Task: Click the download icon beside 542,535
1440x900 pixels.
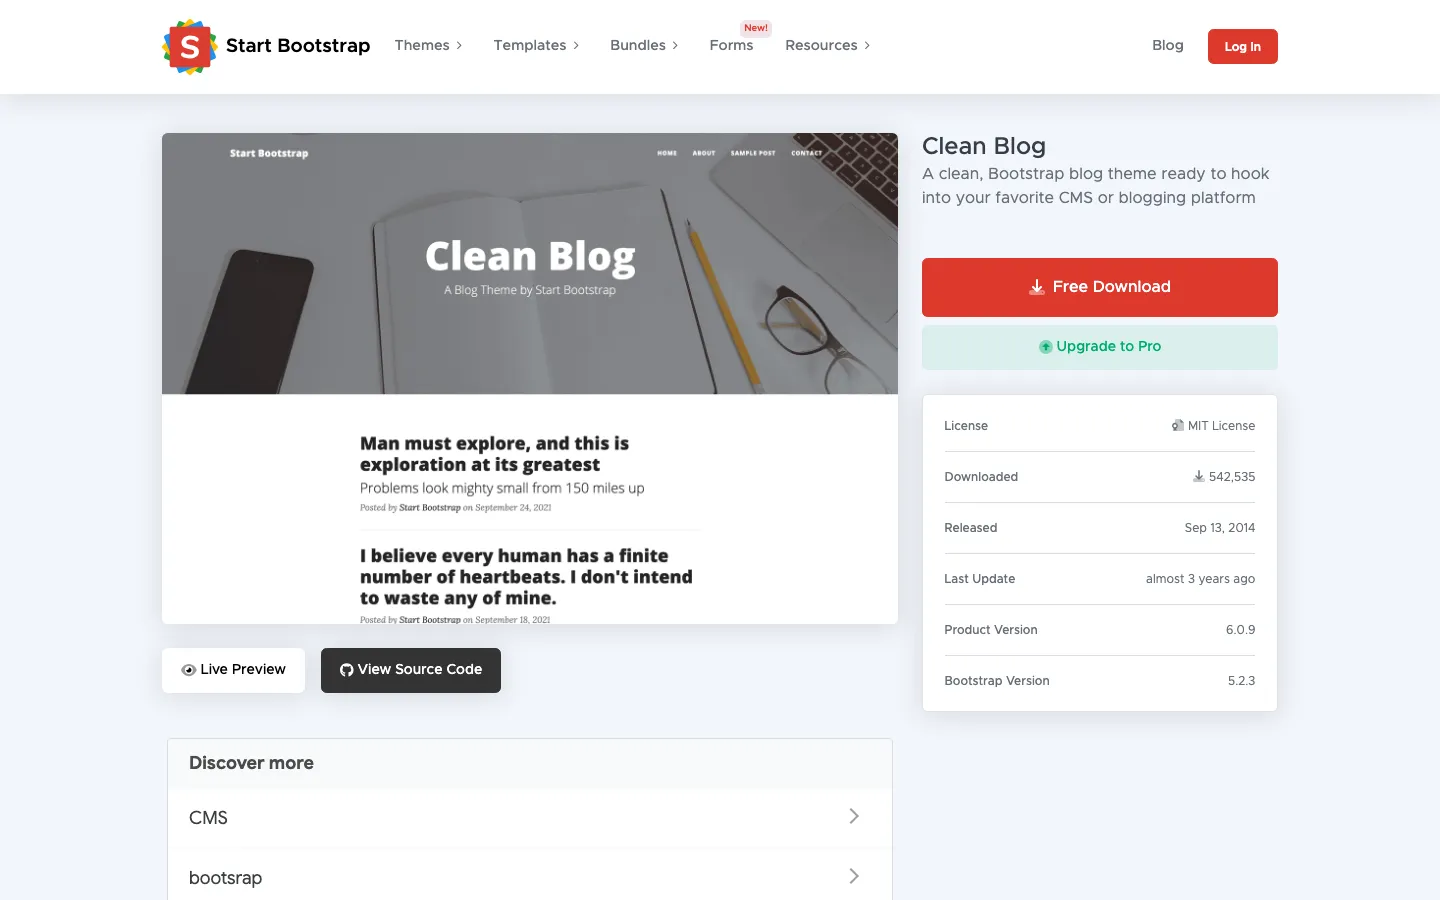Action: [x=1198, y=477]
